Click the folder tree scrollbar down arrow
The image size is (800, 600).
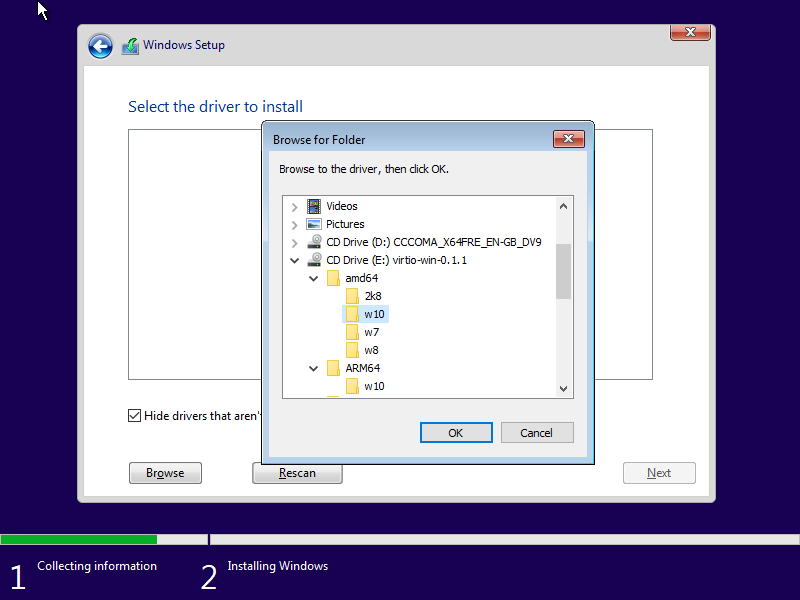(x=563, y=388)
